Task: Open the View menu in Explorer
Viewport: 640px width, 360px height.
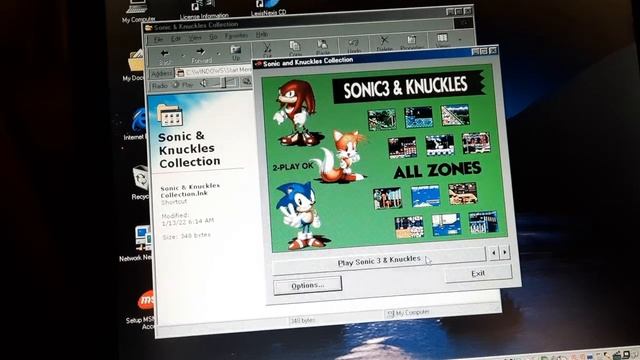Action: (195, 38)
